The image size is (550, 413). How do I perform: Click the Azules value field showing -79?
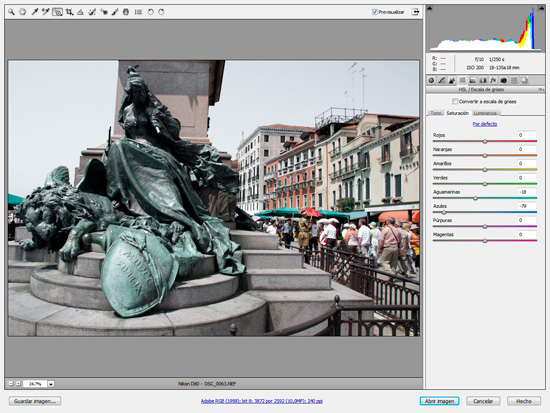pos(527,206)
